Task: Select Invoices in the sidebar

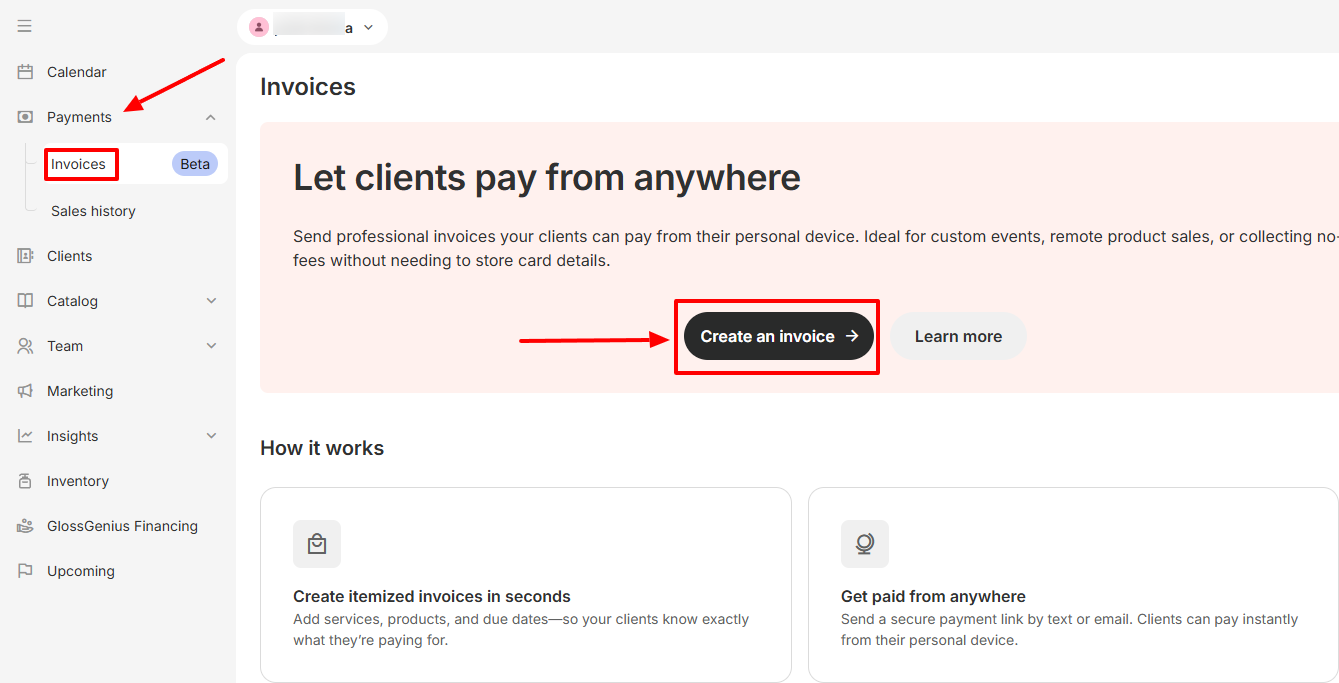Action: click(x=79, y=164)
